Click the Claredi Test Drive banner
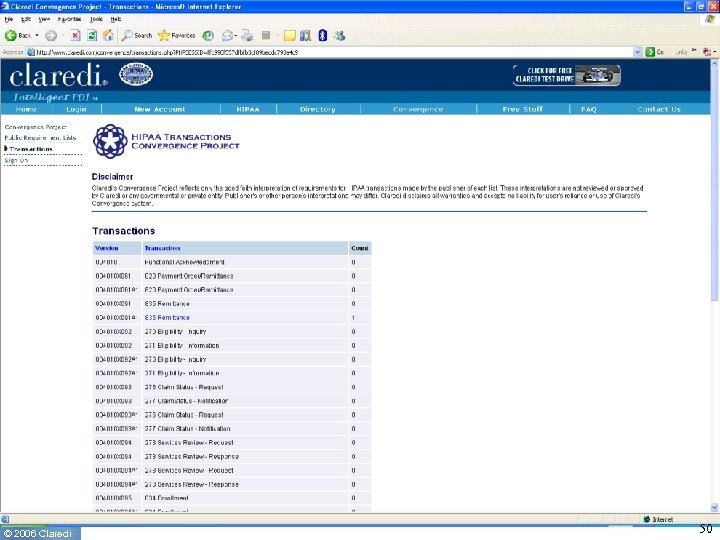The width and height of the screenshot is (720, 540). tap(566, 75)
